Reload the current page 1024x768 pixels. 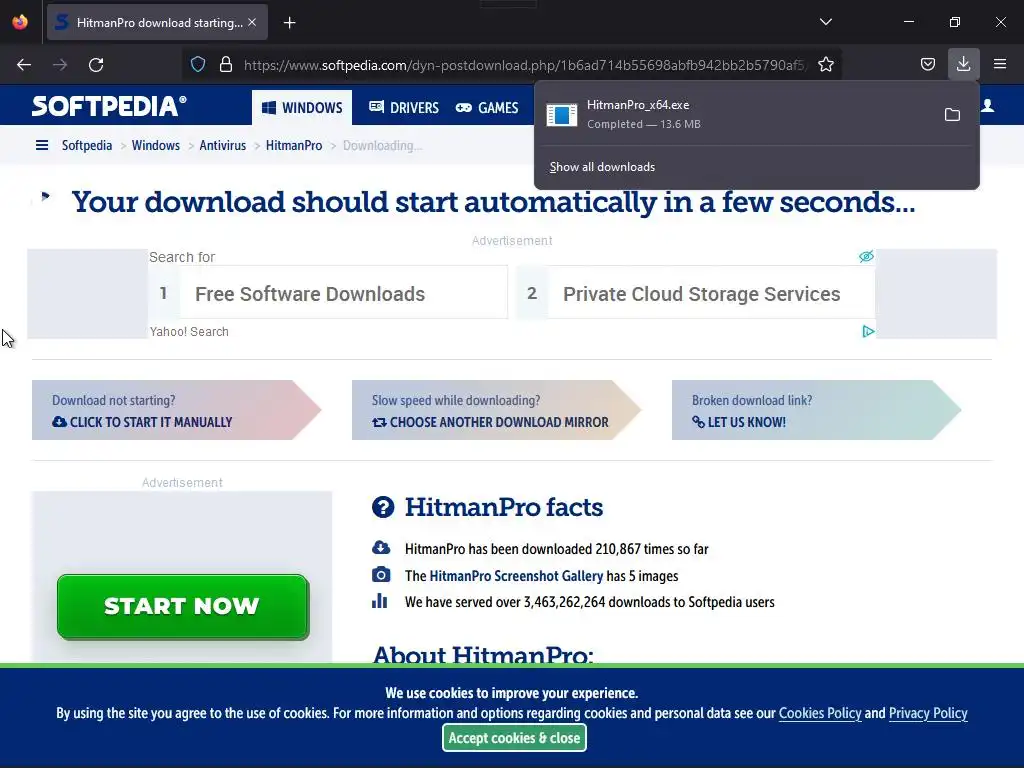point(96,65)
